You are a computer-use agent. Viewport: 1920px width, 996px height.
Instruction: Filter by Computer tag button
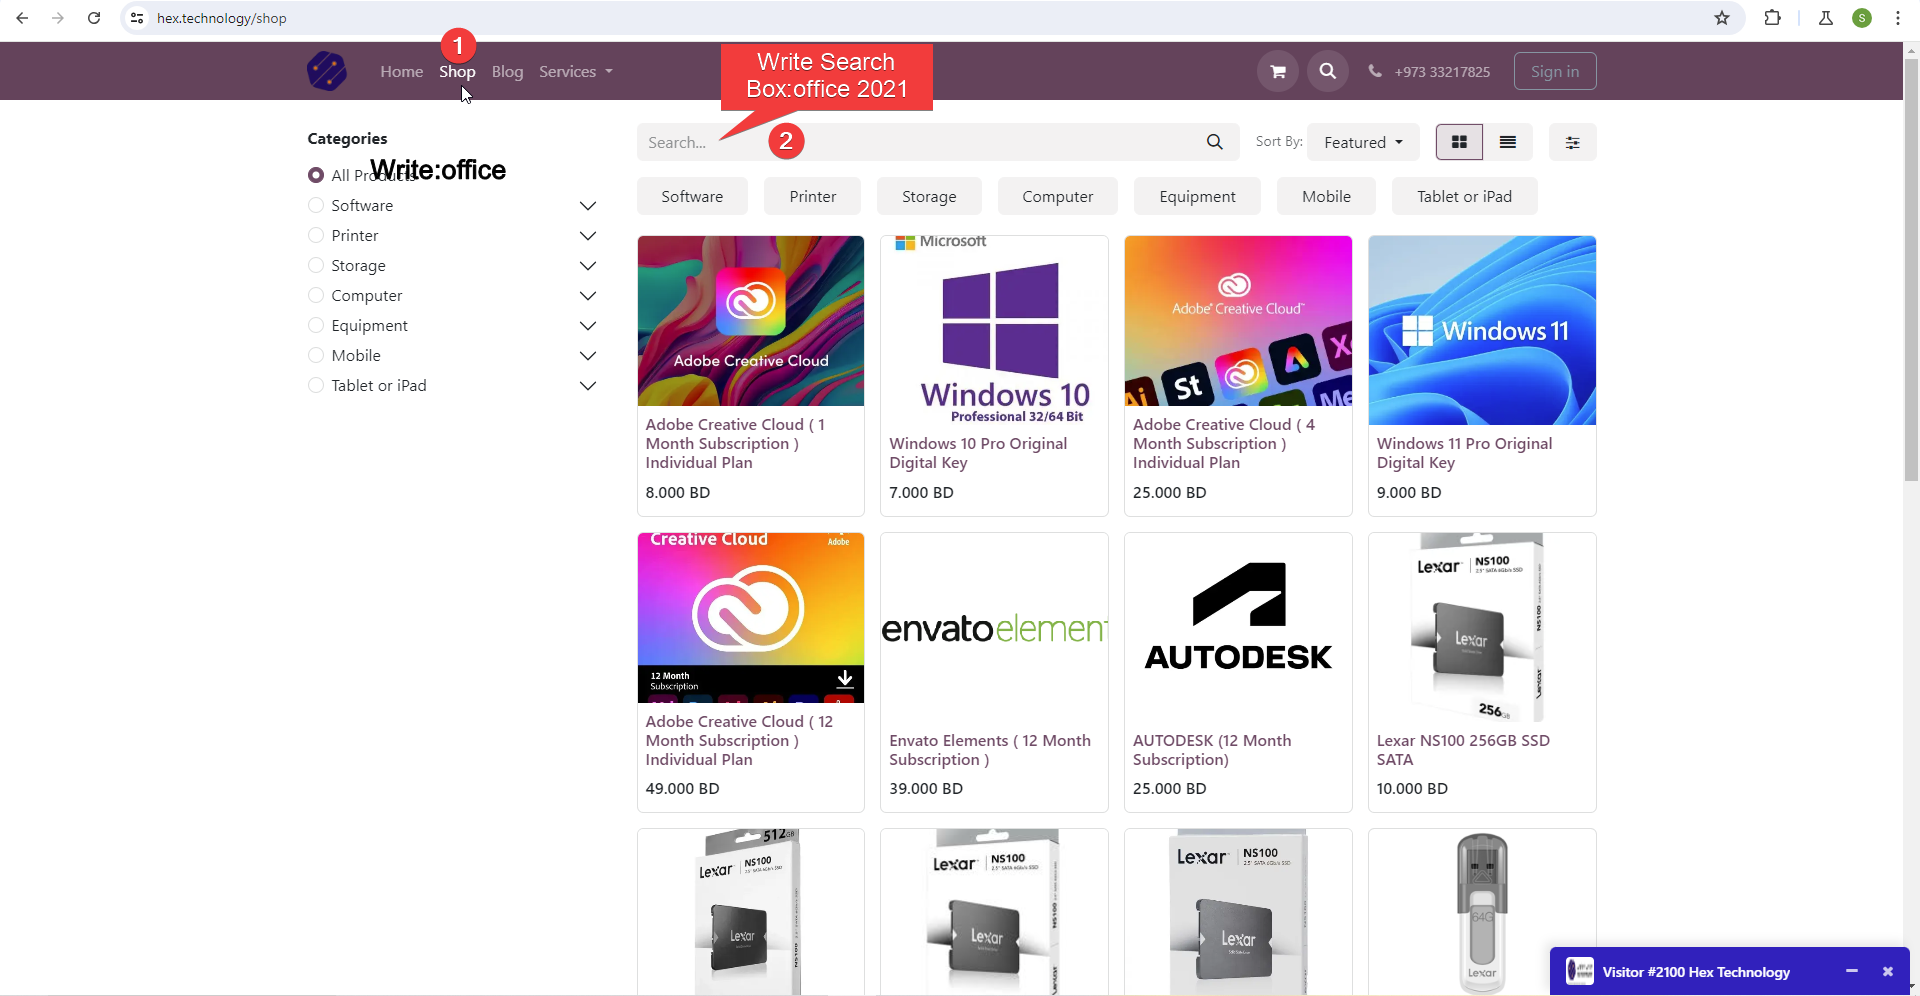pyautogui.click(x=1057, y=196)
